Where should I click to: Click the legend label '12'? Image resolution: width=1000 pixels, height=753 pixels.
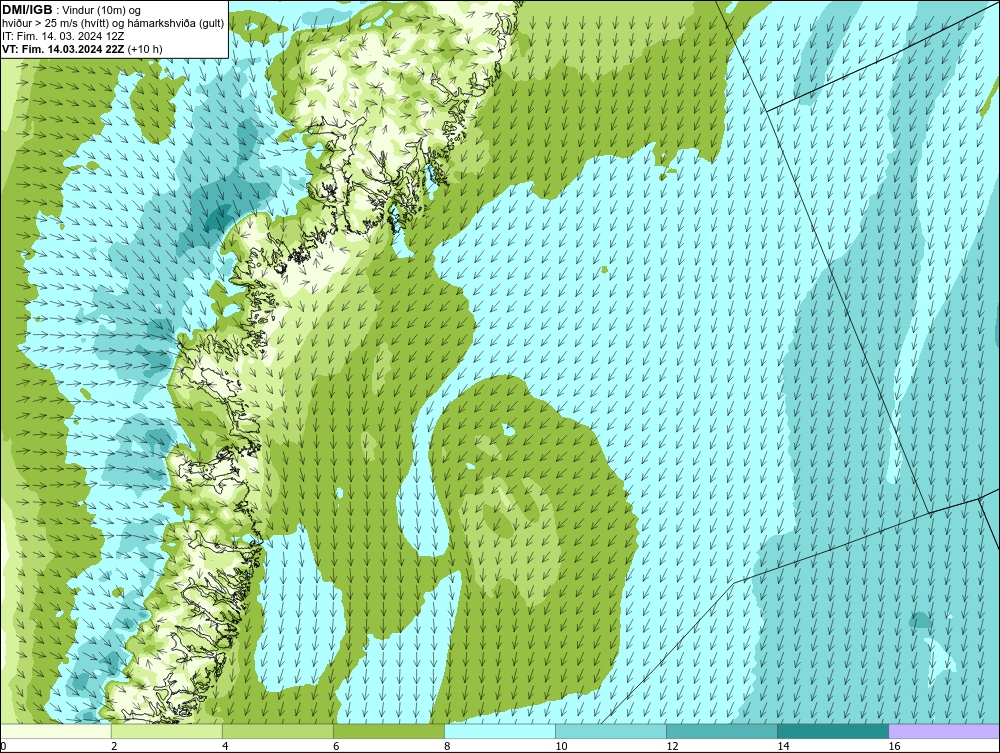click(672, 746)
